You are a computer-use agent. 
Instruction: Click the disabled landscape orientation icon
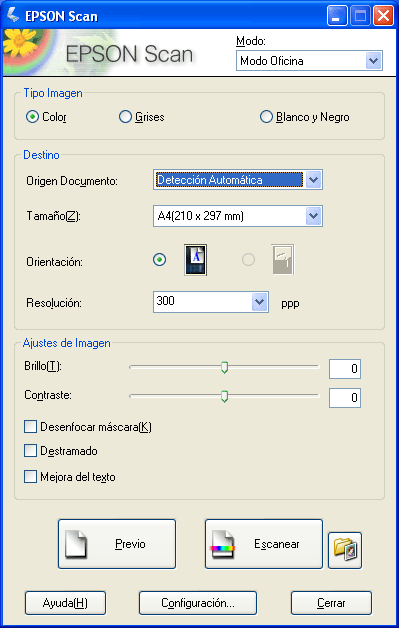[283, 260]
